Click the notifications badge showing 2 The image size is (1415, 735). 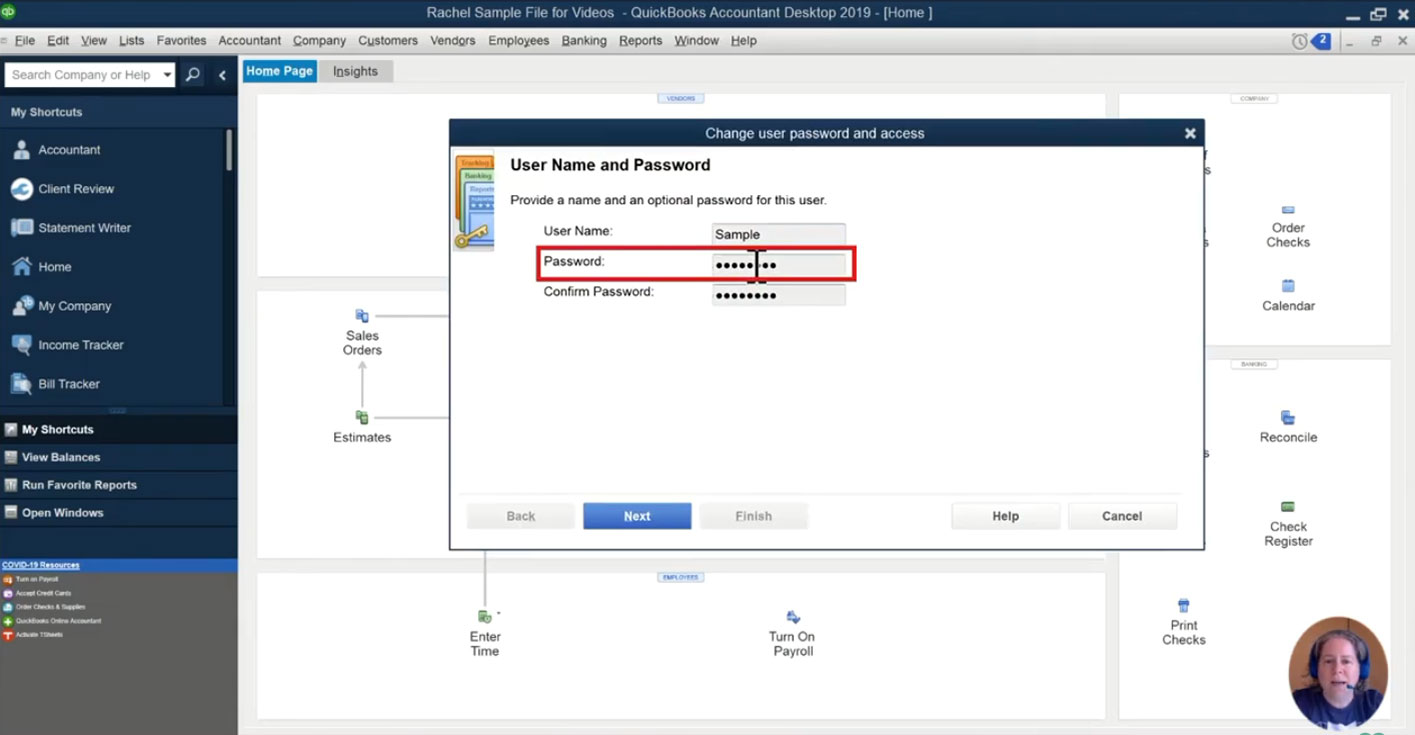tap(1321, 41)
